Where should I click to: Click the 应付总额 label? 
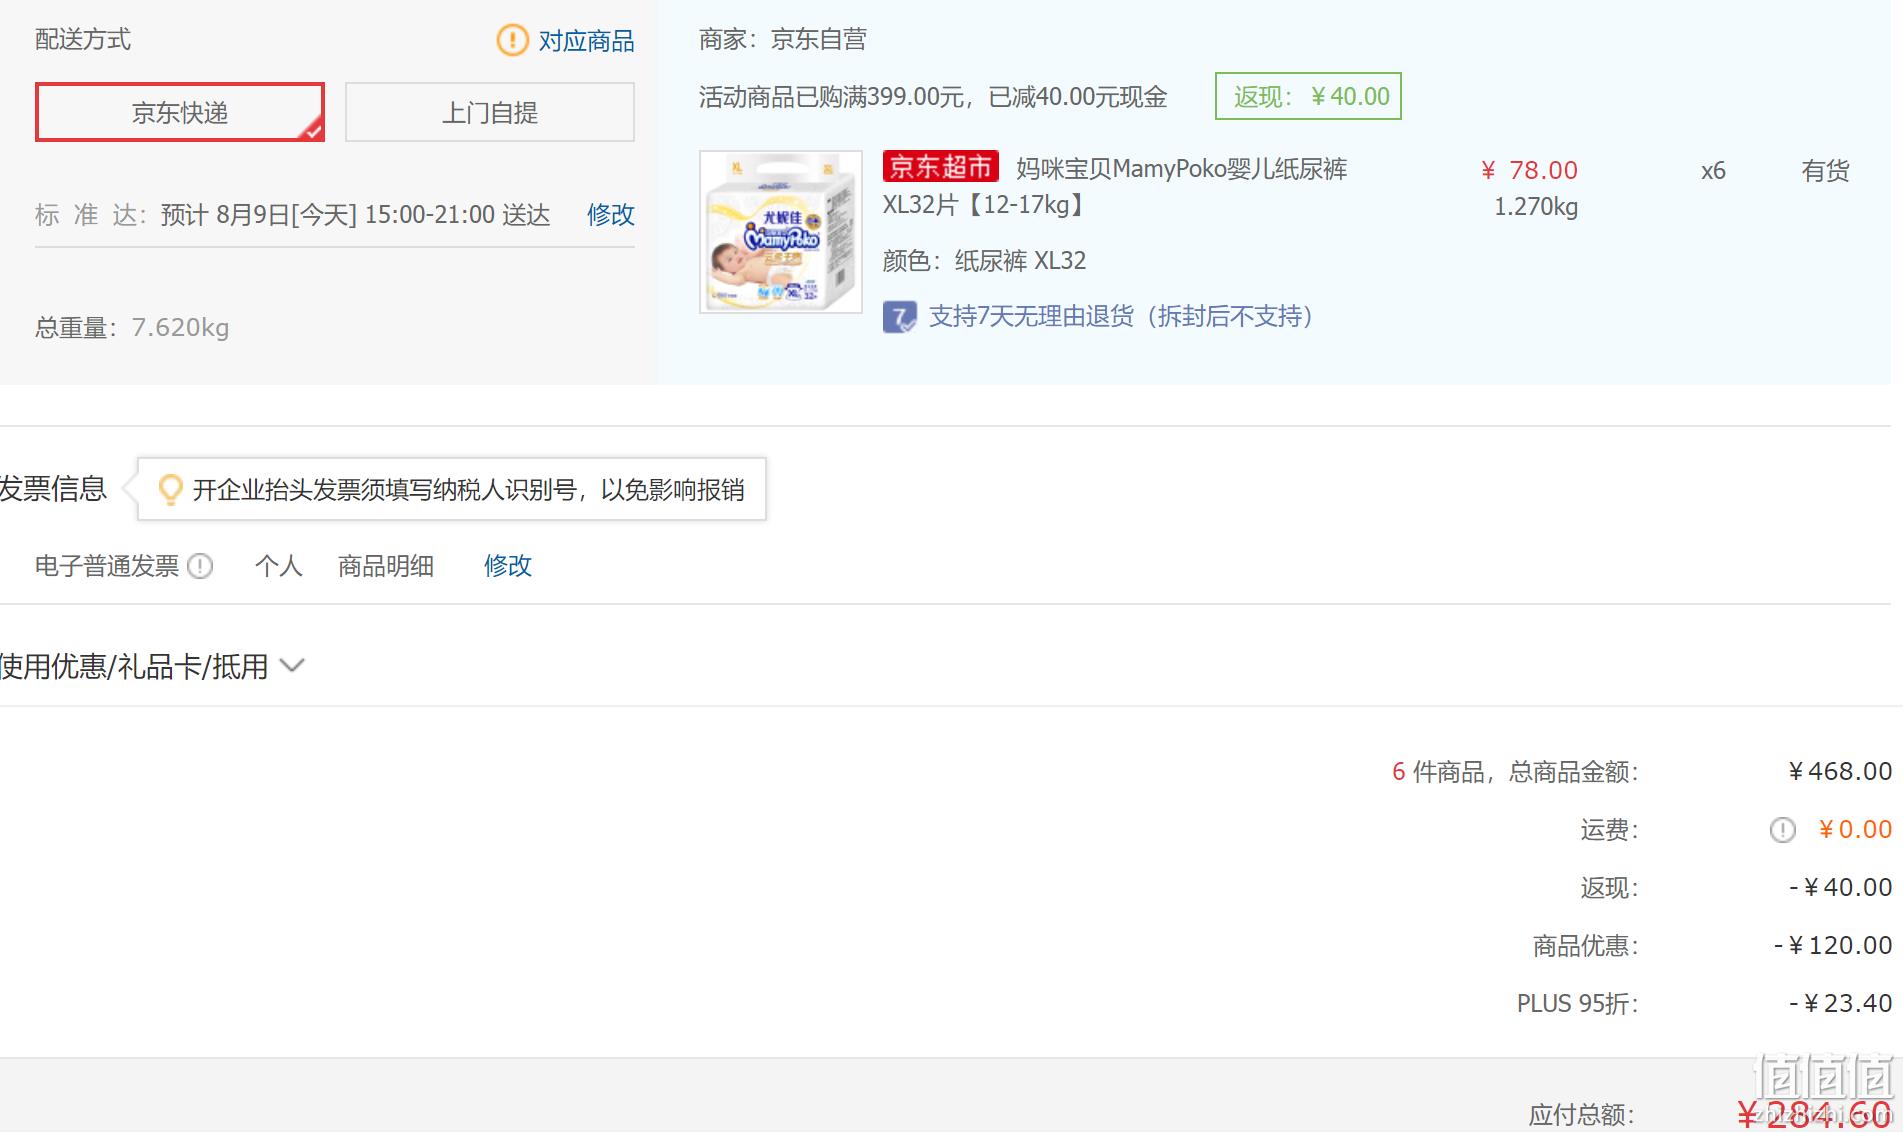tap(1582, 1114)
